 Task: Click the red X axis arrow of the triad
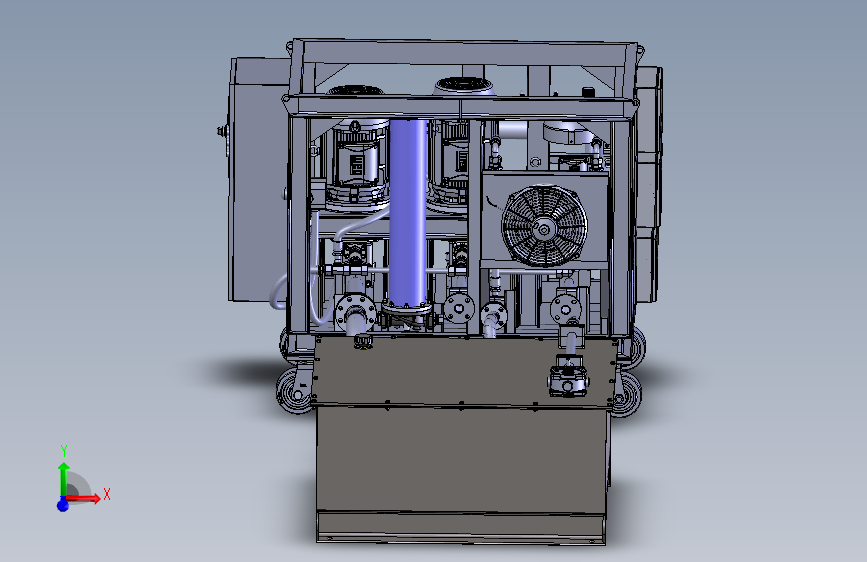point(85,498)
